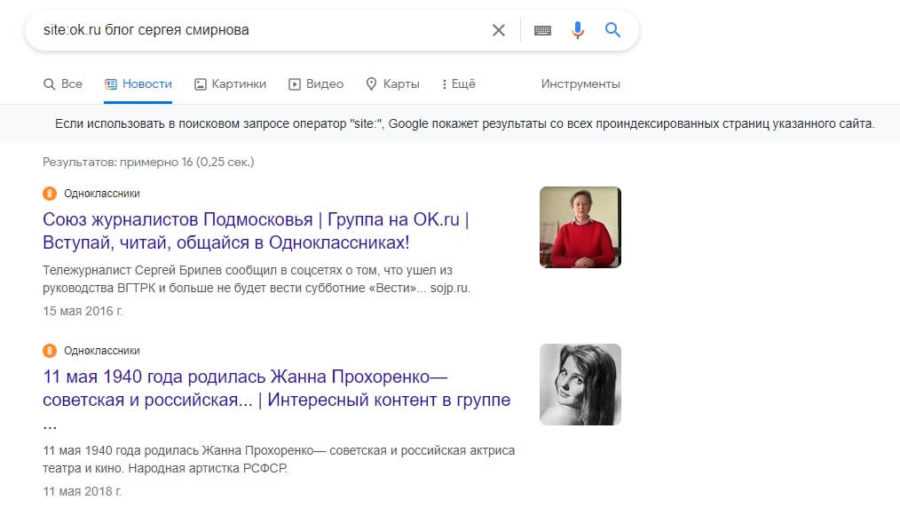Screen dimensions: 900x508
Task: Expand the Ещё more options menu
Action: [x=458, y=84]
